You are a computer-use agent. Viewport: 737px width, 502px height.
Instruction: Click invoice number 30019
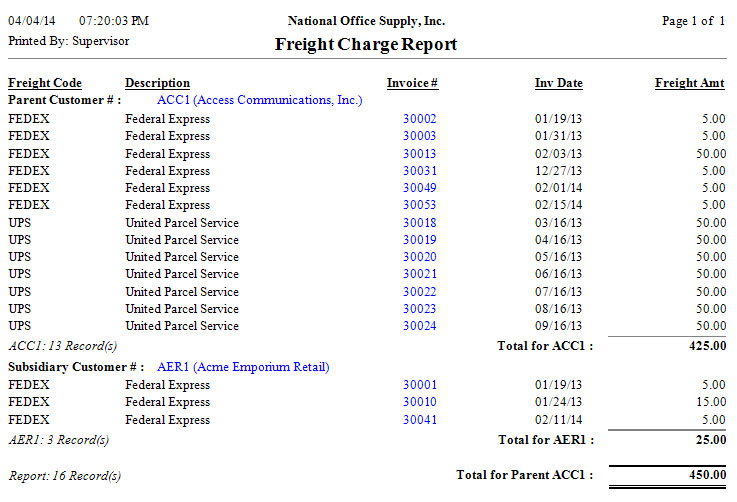tap(419, 240)
